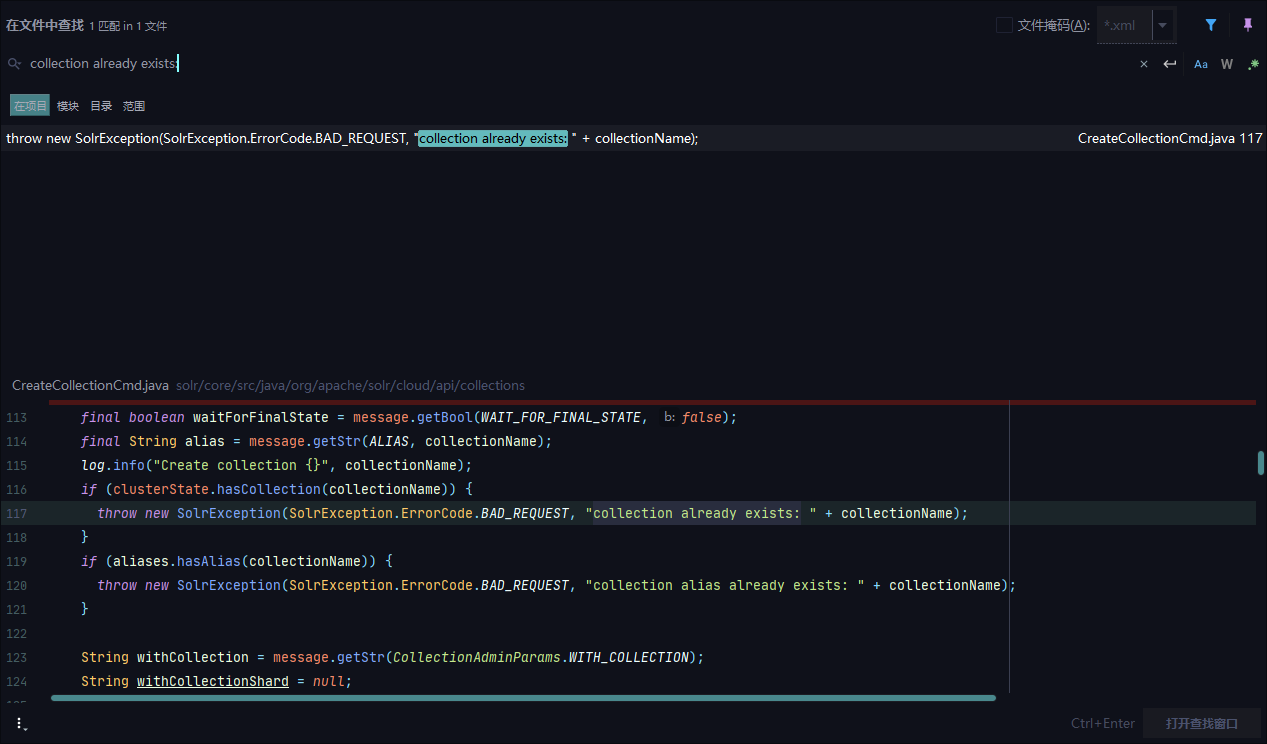The width and height of the screenshot is (1267, 744).
Task: Click the new line arrow icon
Action: click(x=1170, y=64)
